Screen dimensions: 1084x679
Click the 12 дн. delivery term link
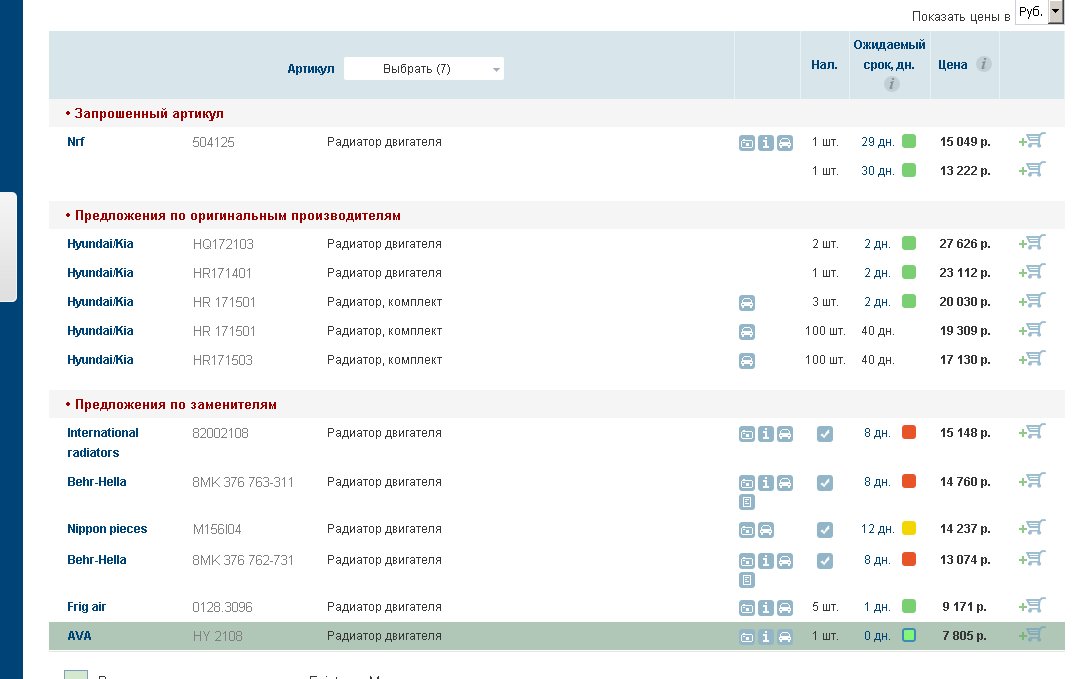(878, 529)
